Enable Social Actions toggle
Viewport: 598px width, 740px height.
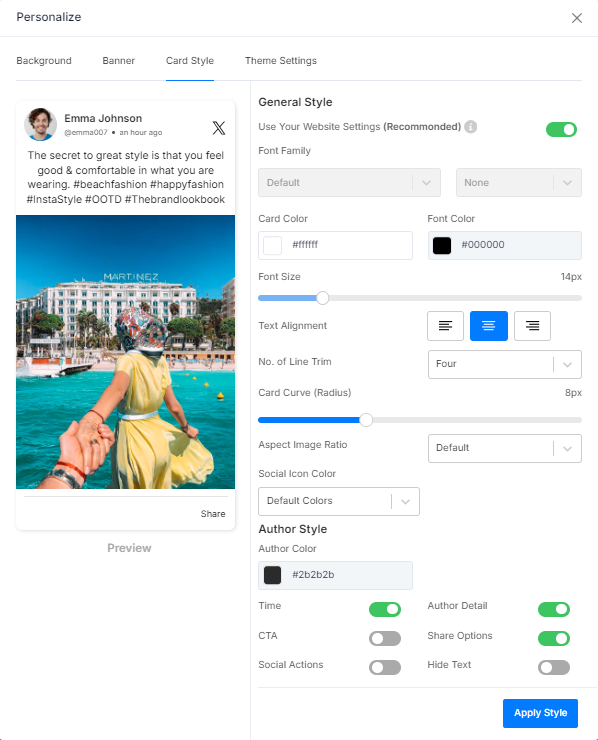[x=385, y=667]
